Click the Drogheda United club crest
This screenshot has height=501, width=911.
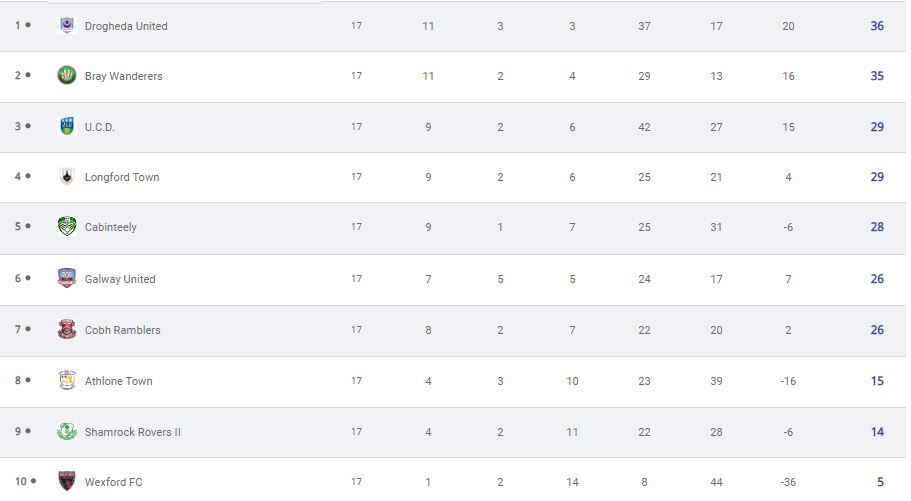pos(67,26)
